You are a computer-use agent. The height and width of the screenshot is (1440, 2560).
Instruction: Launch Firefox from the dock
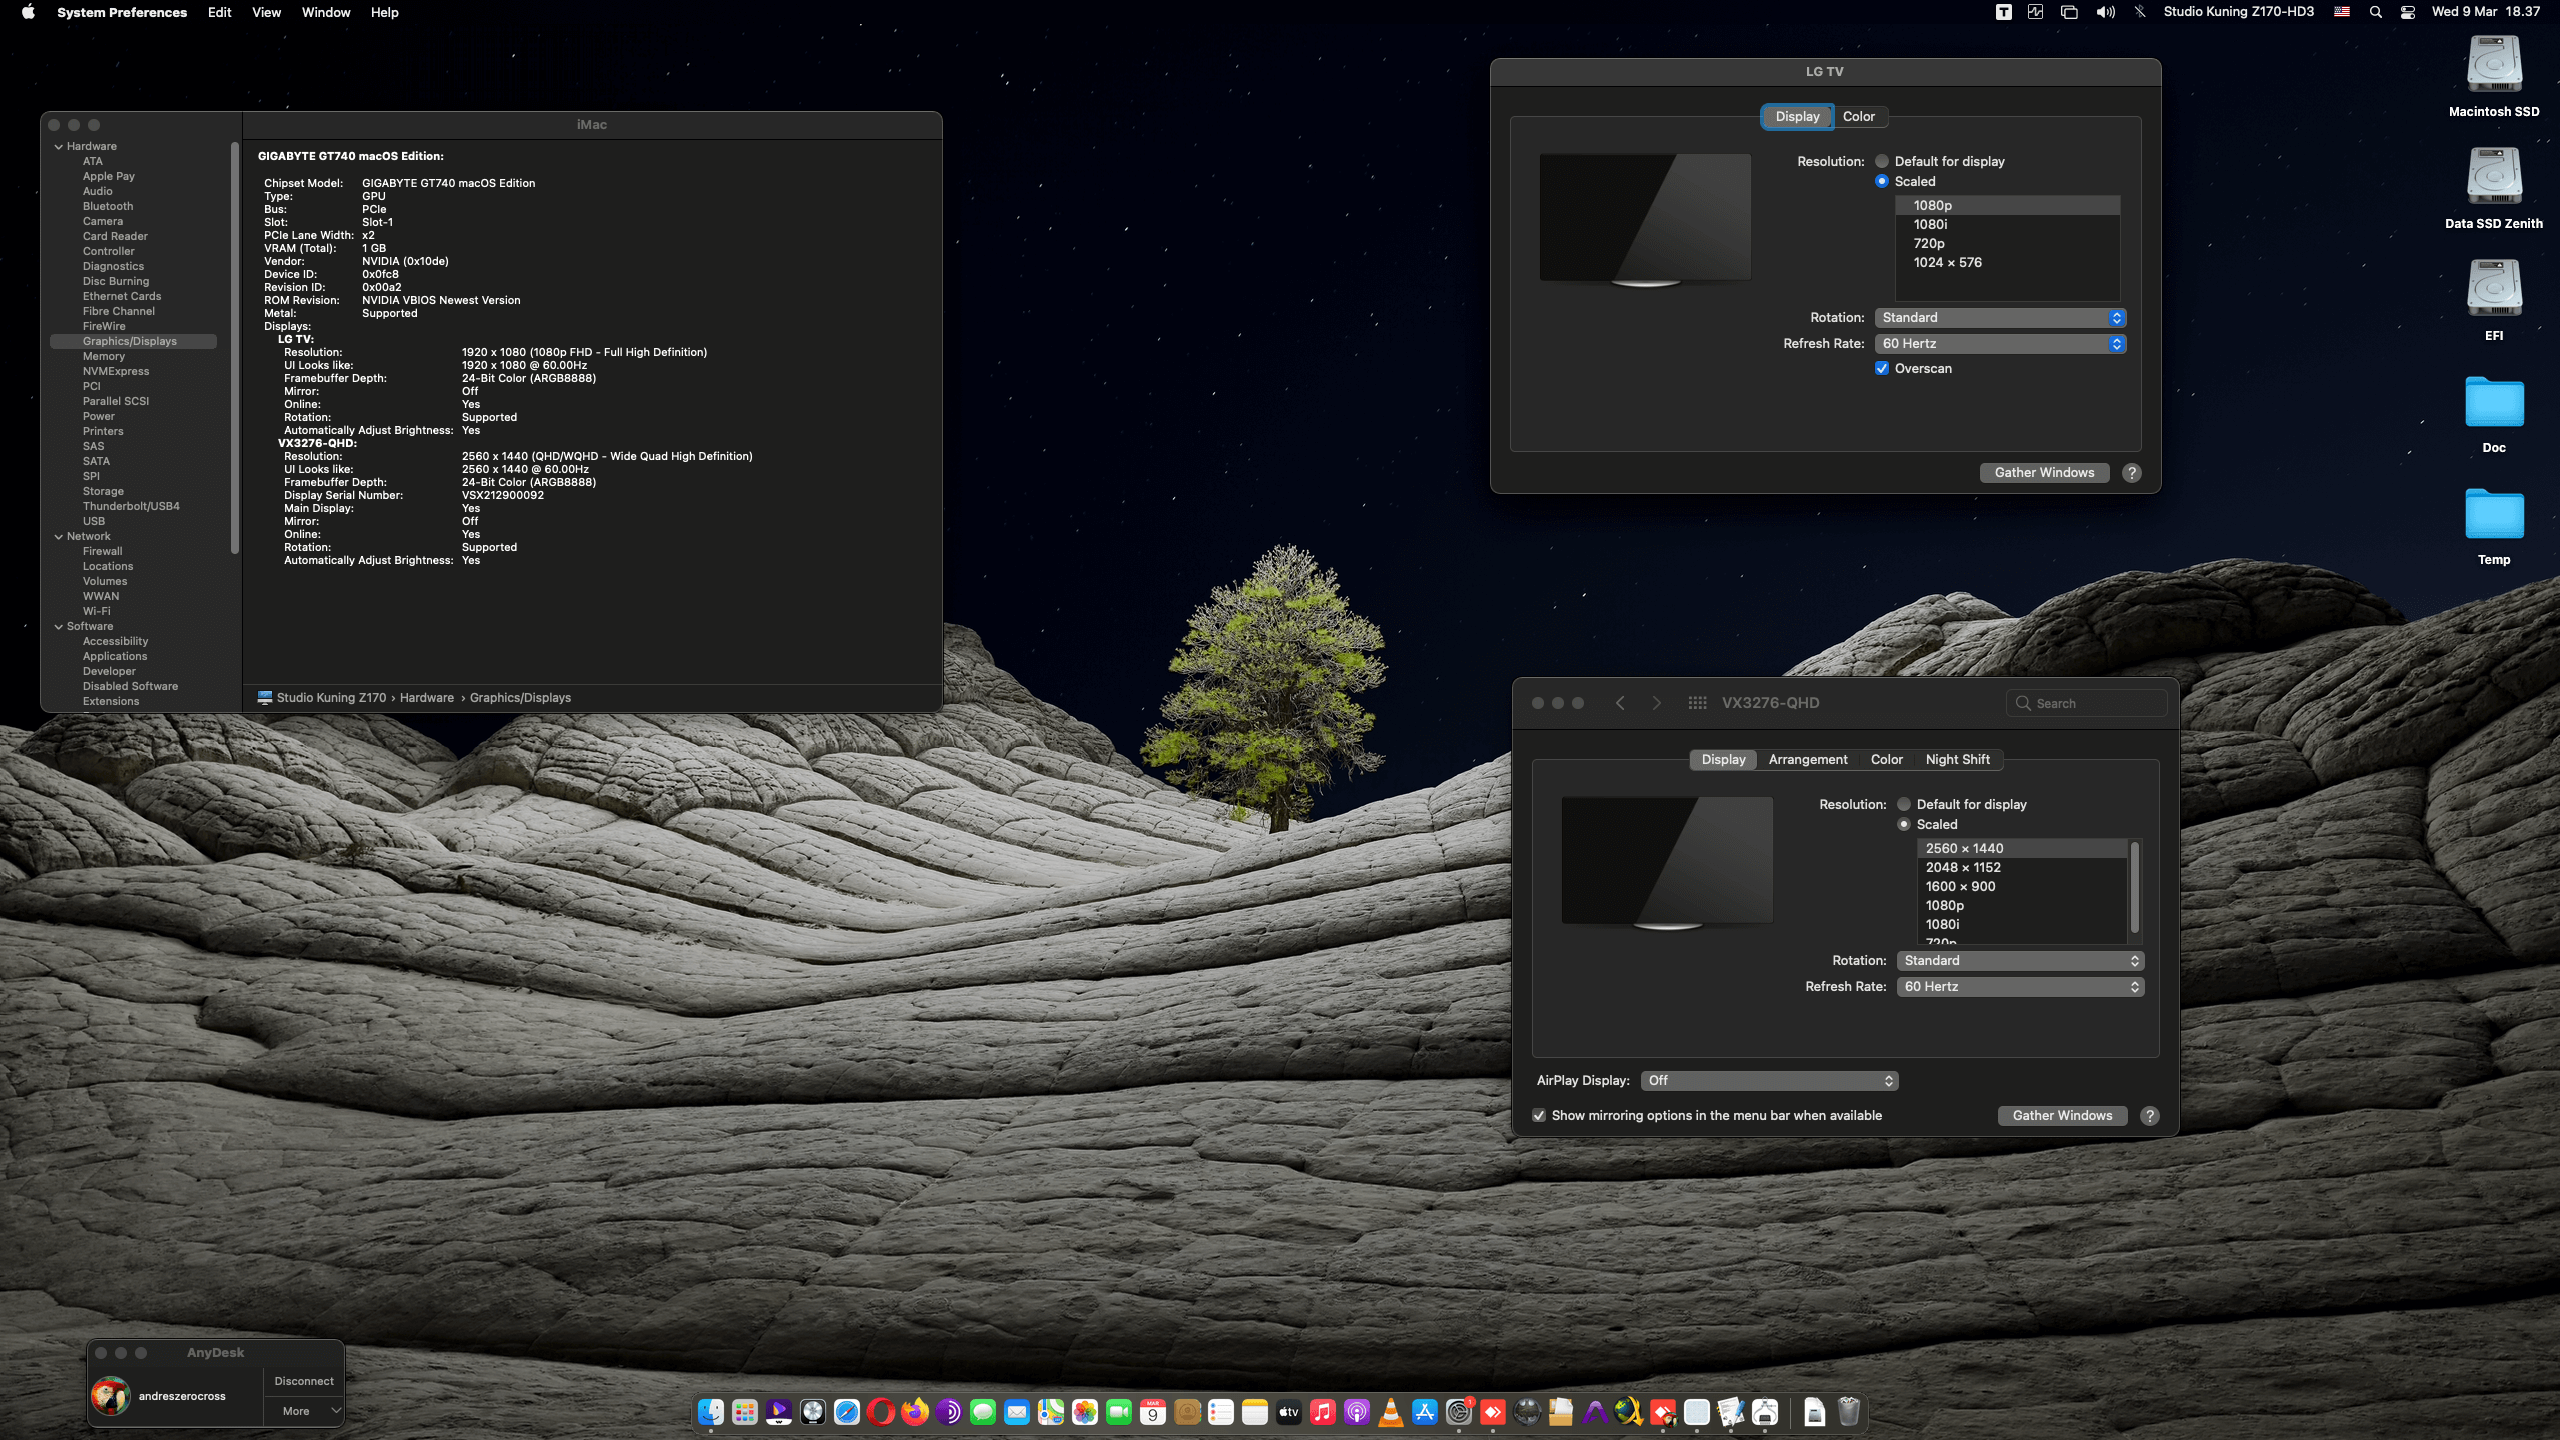coord(915,1412)
